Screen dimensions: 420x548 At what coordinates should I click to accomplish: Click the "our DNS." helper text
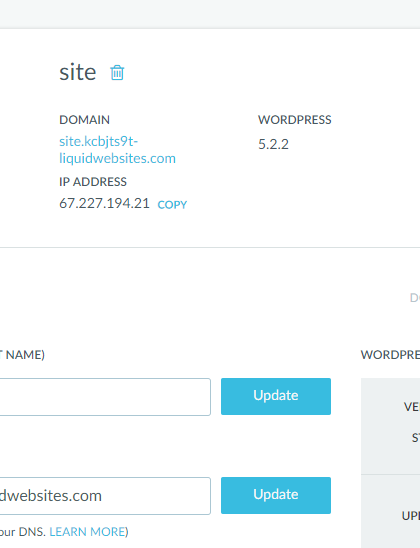[23, 532]
